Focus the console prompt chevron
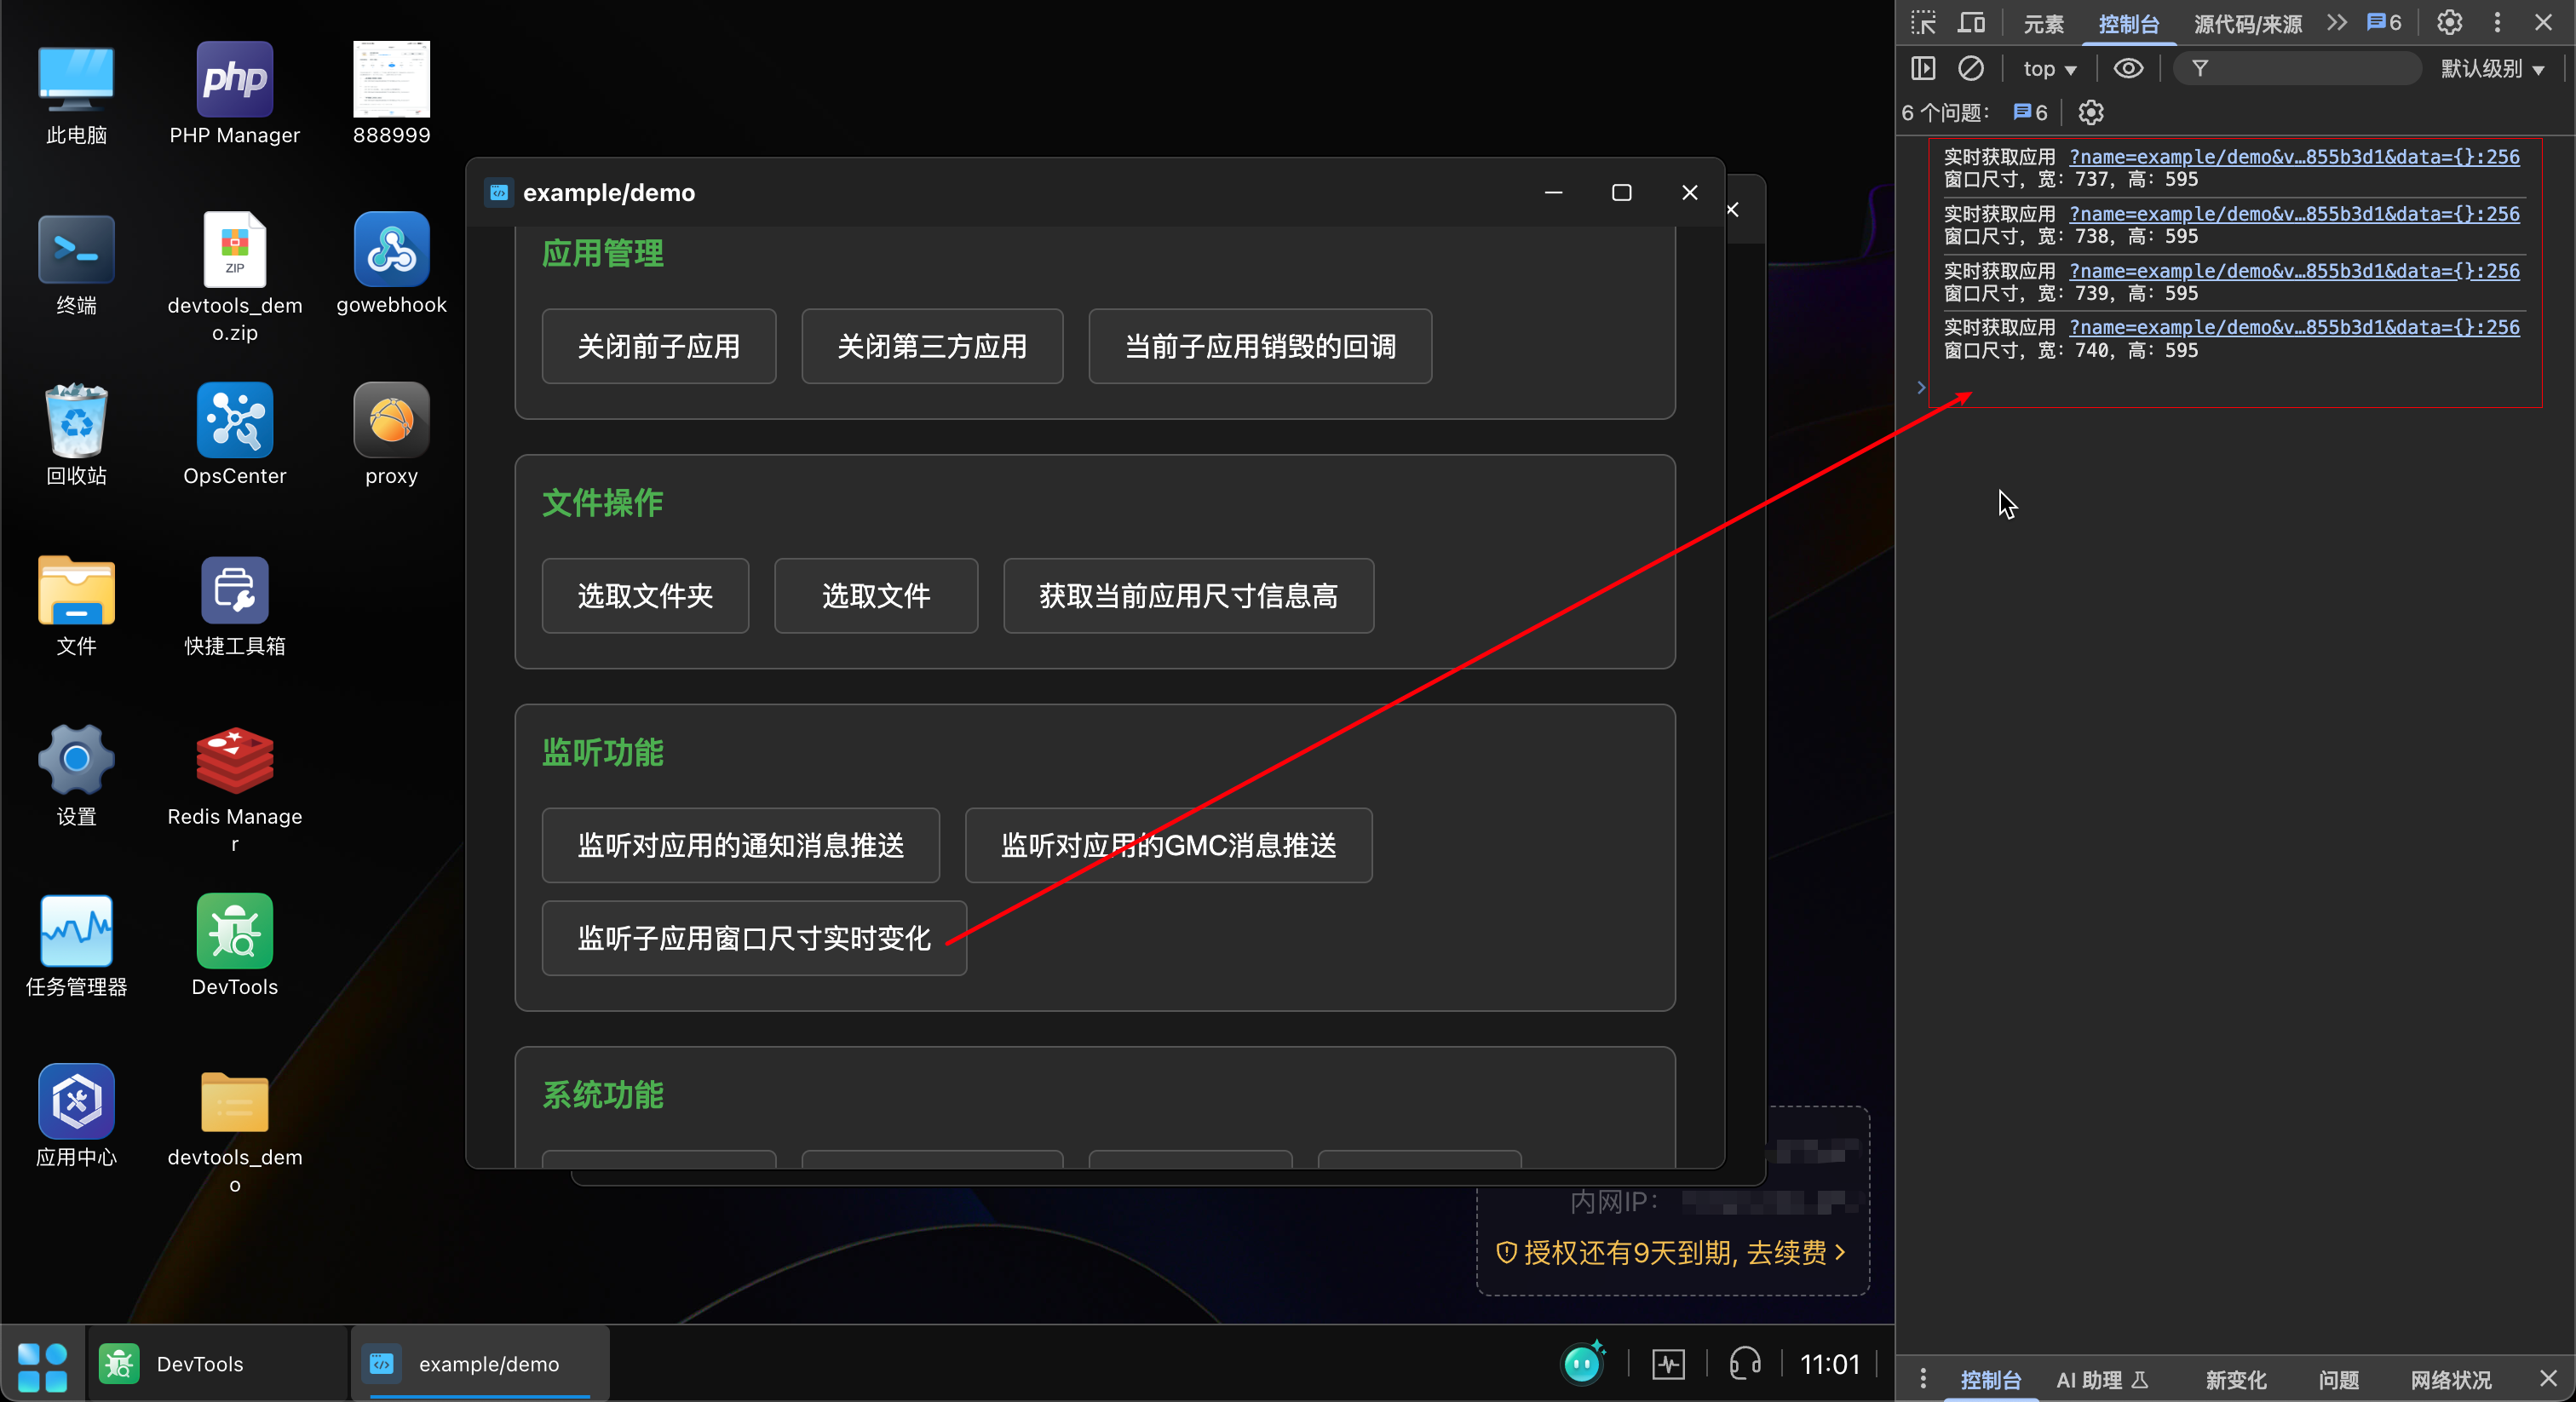The image size is (2576, 1402). [x=1921, y=387]
